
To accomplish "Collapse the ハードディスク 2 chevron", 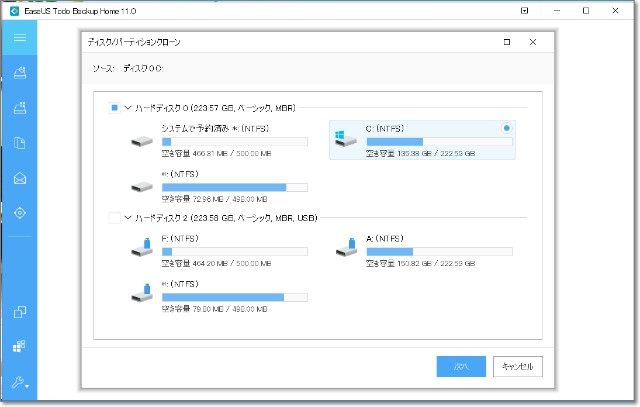I will (127, 217).
